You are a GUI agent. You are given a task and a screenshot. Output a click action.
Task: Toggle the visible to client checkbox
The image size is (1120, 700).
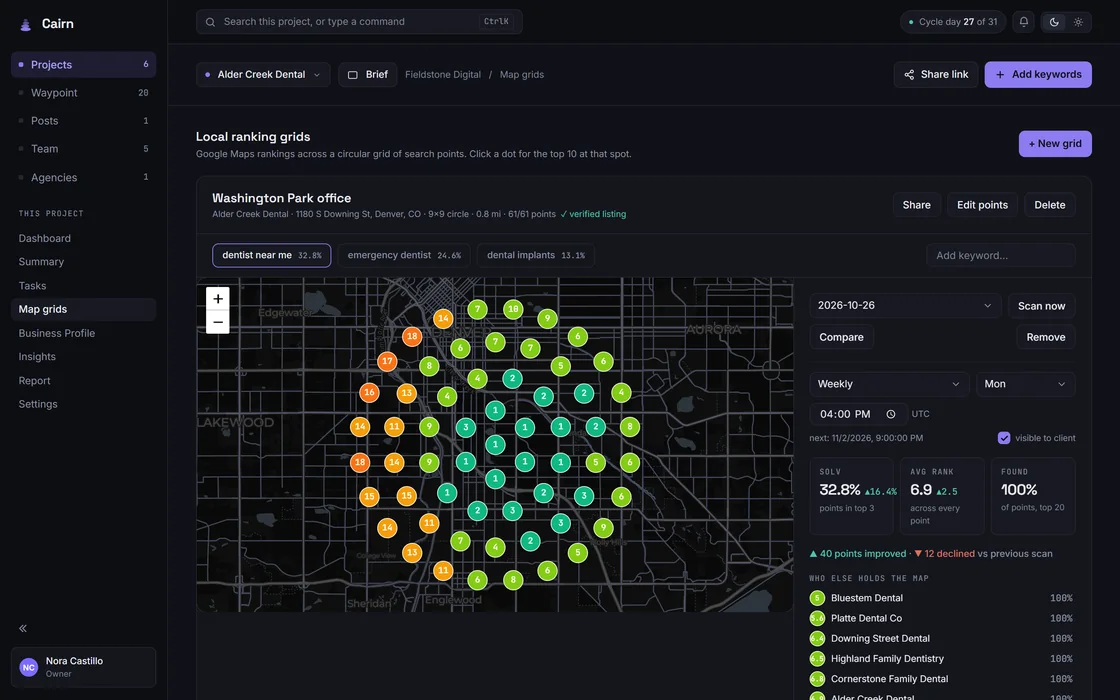coord(1004,439)
